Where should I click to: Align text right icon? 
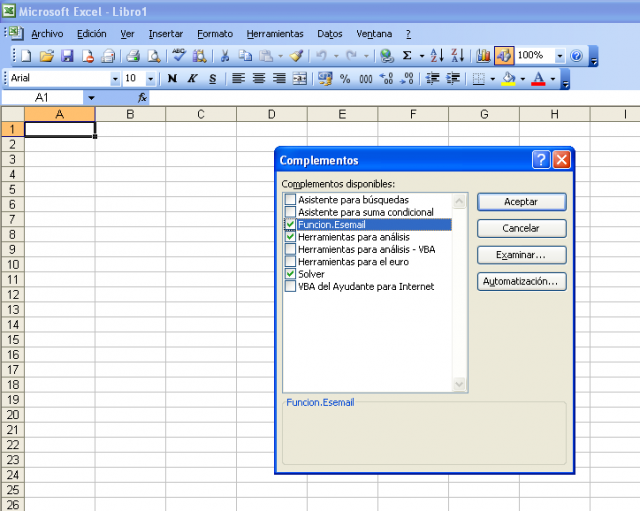coord(279,78)
